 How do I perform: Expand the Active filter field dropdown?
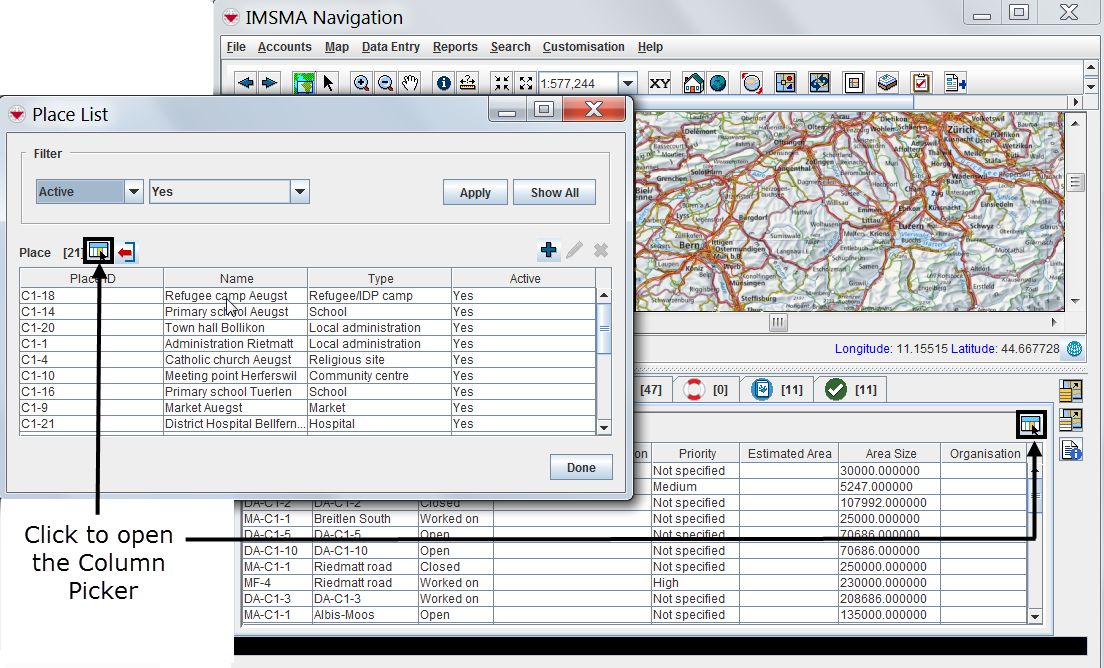pos(134,192)
